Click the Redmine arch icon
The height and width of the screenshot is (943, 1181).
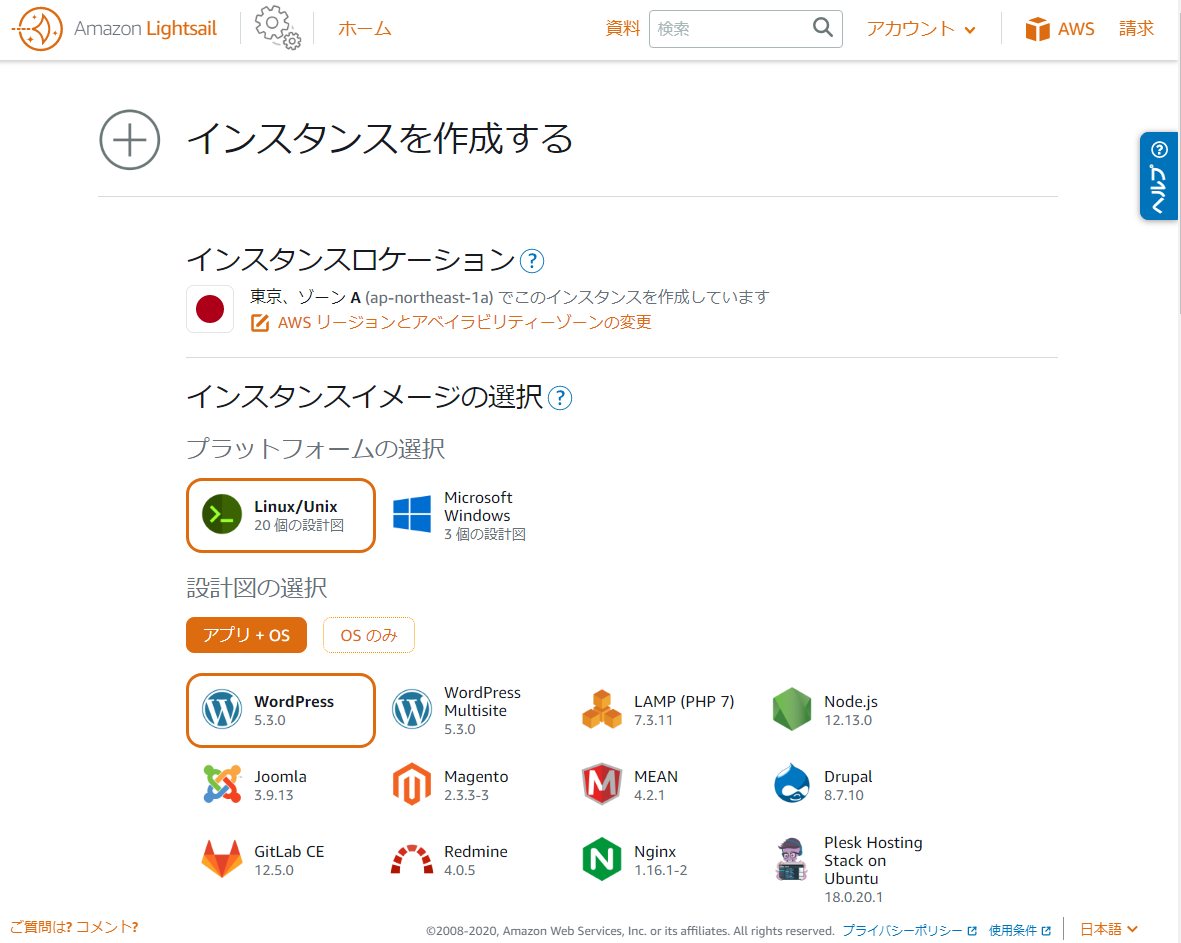(x=412, y=859)
